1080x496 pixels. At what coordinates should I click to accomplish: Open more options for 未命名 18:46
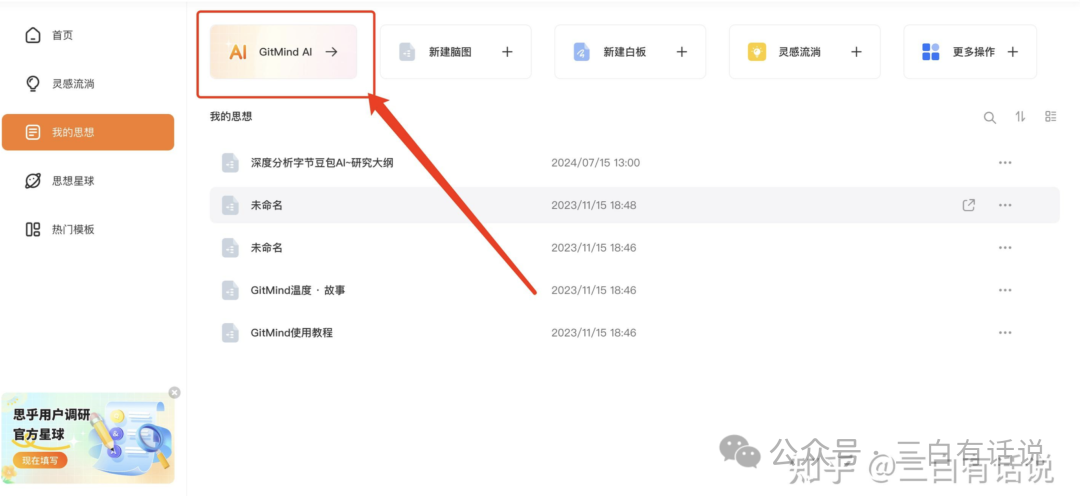click(1005, 248)
